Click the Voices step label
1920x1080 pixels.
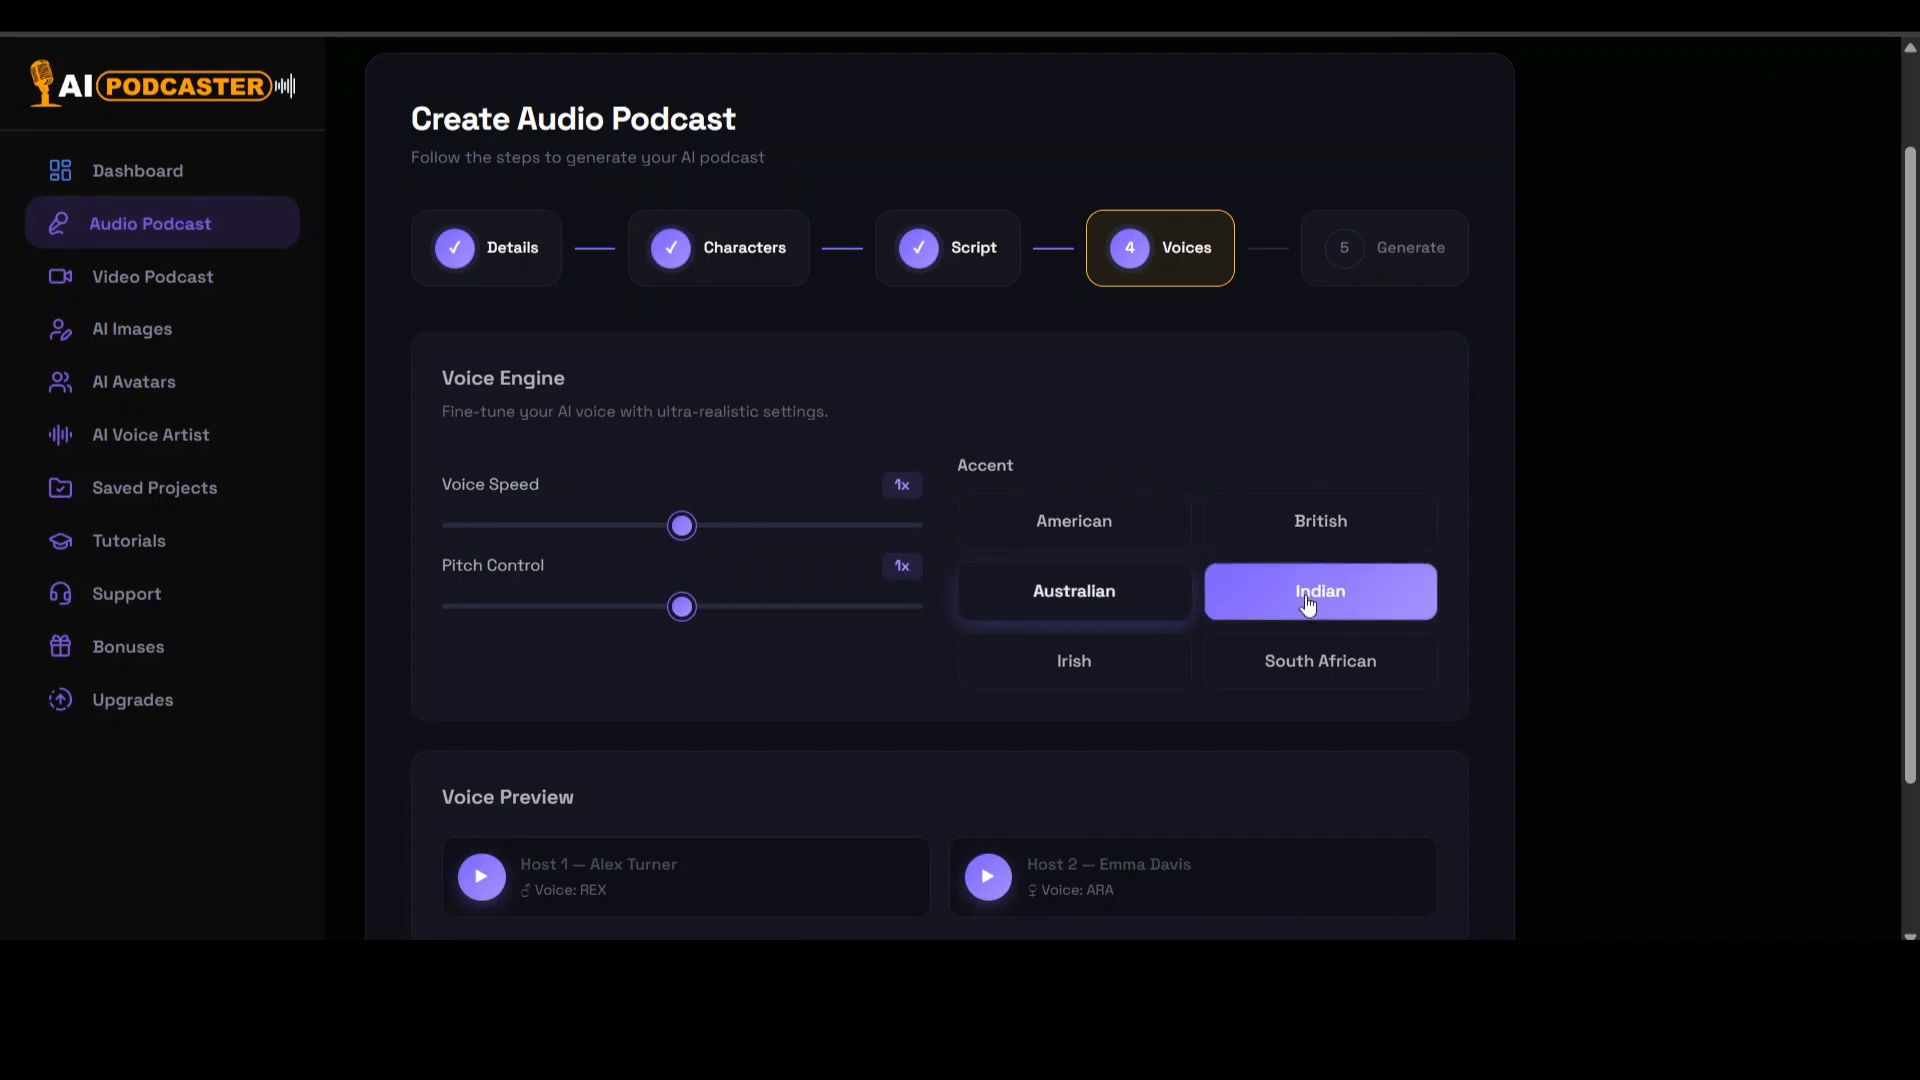[x=1186, y=248]
